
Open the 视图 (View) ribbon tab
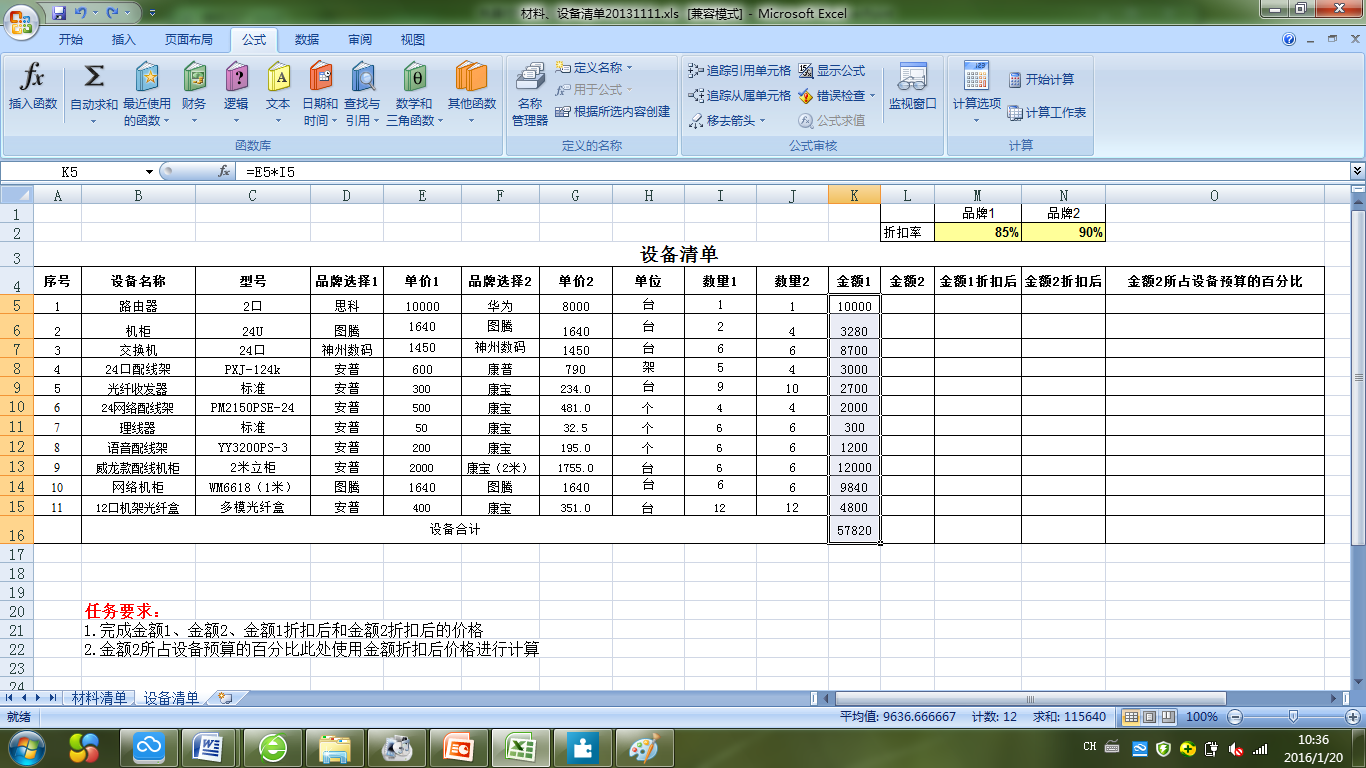point(413,40)
